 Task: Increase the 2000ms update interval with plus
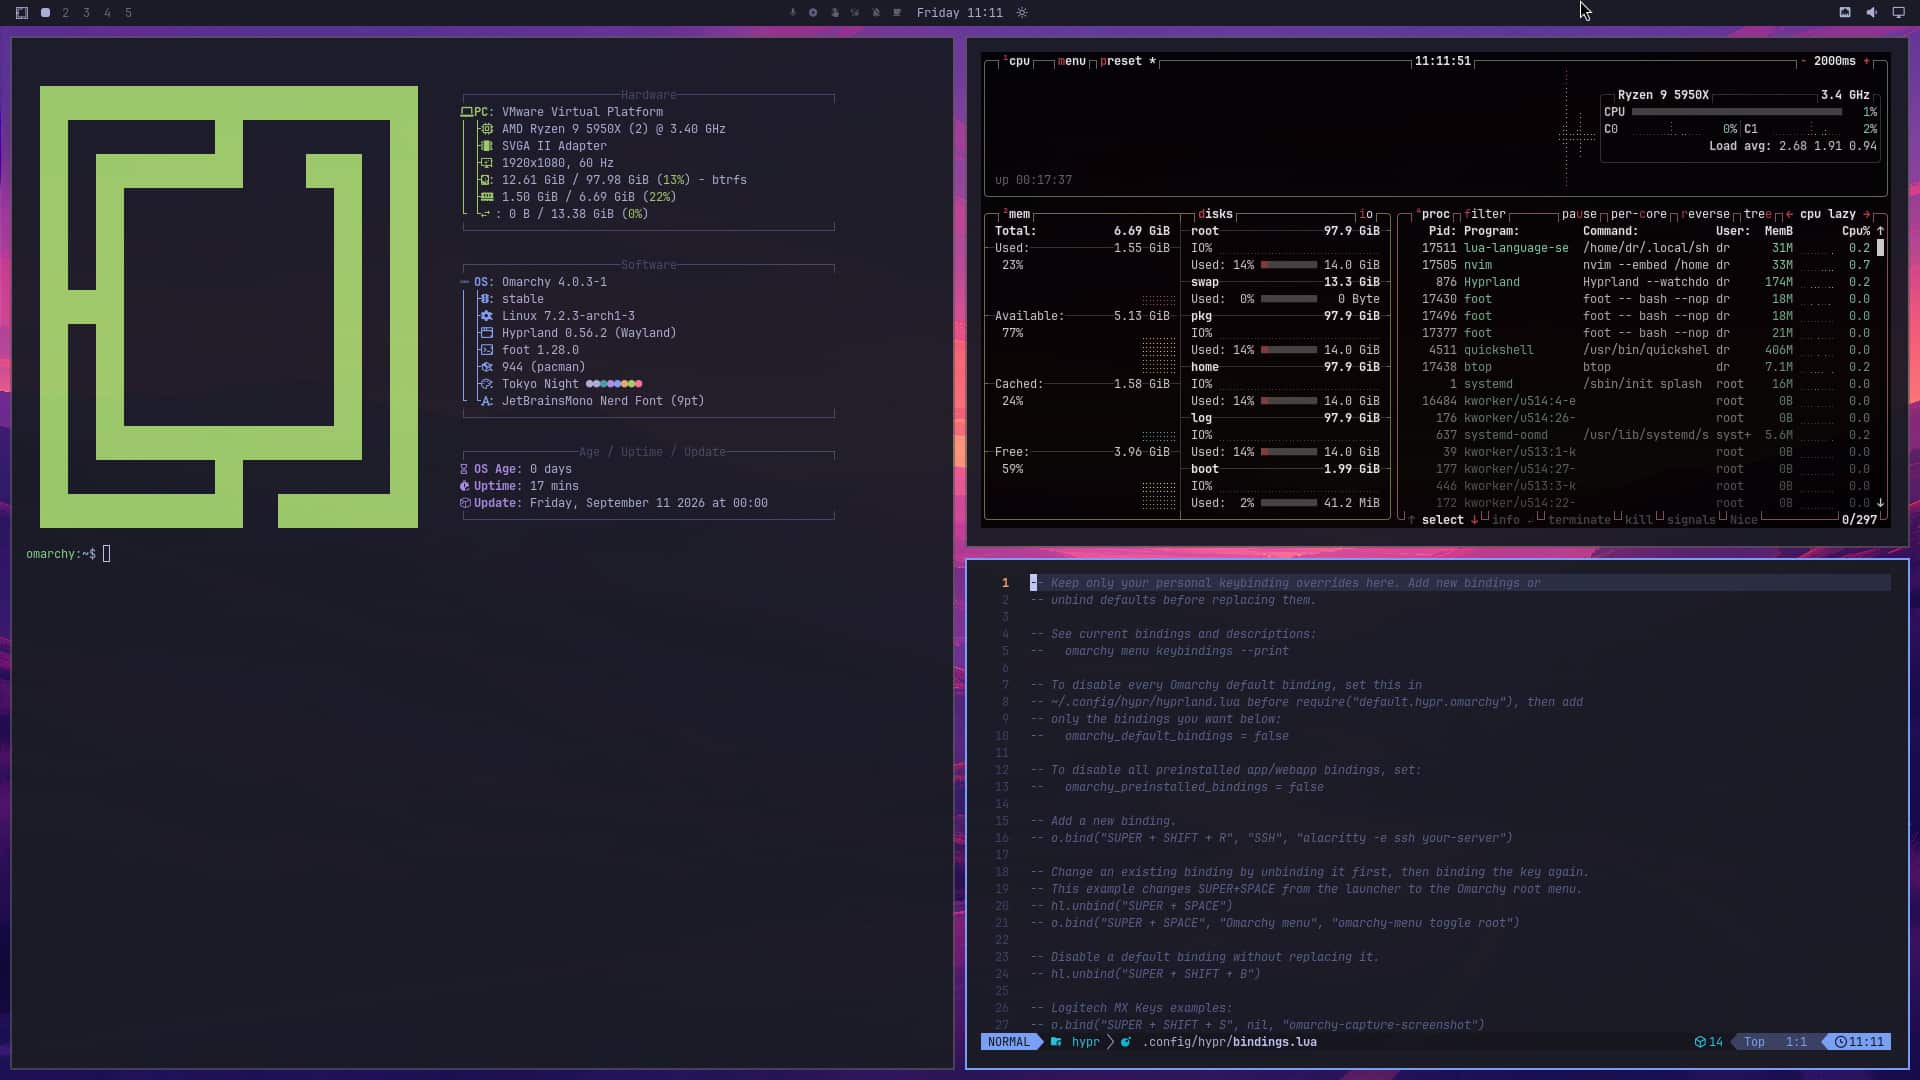[x=1866, y=61]
